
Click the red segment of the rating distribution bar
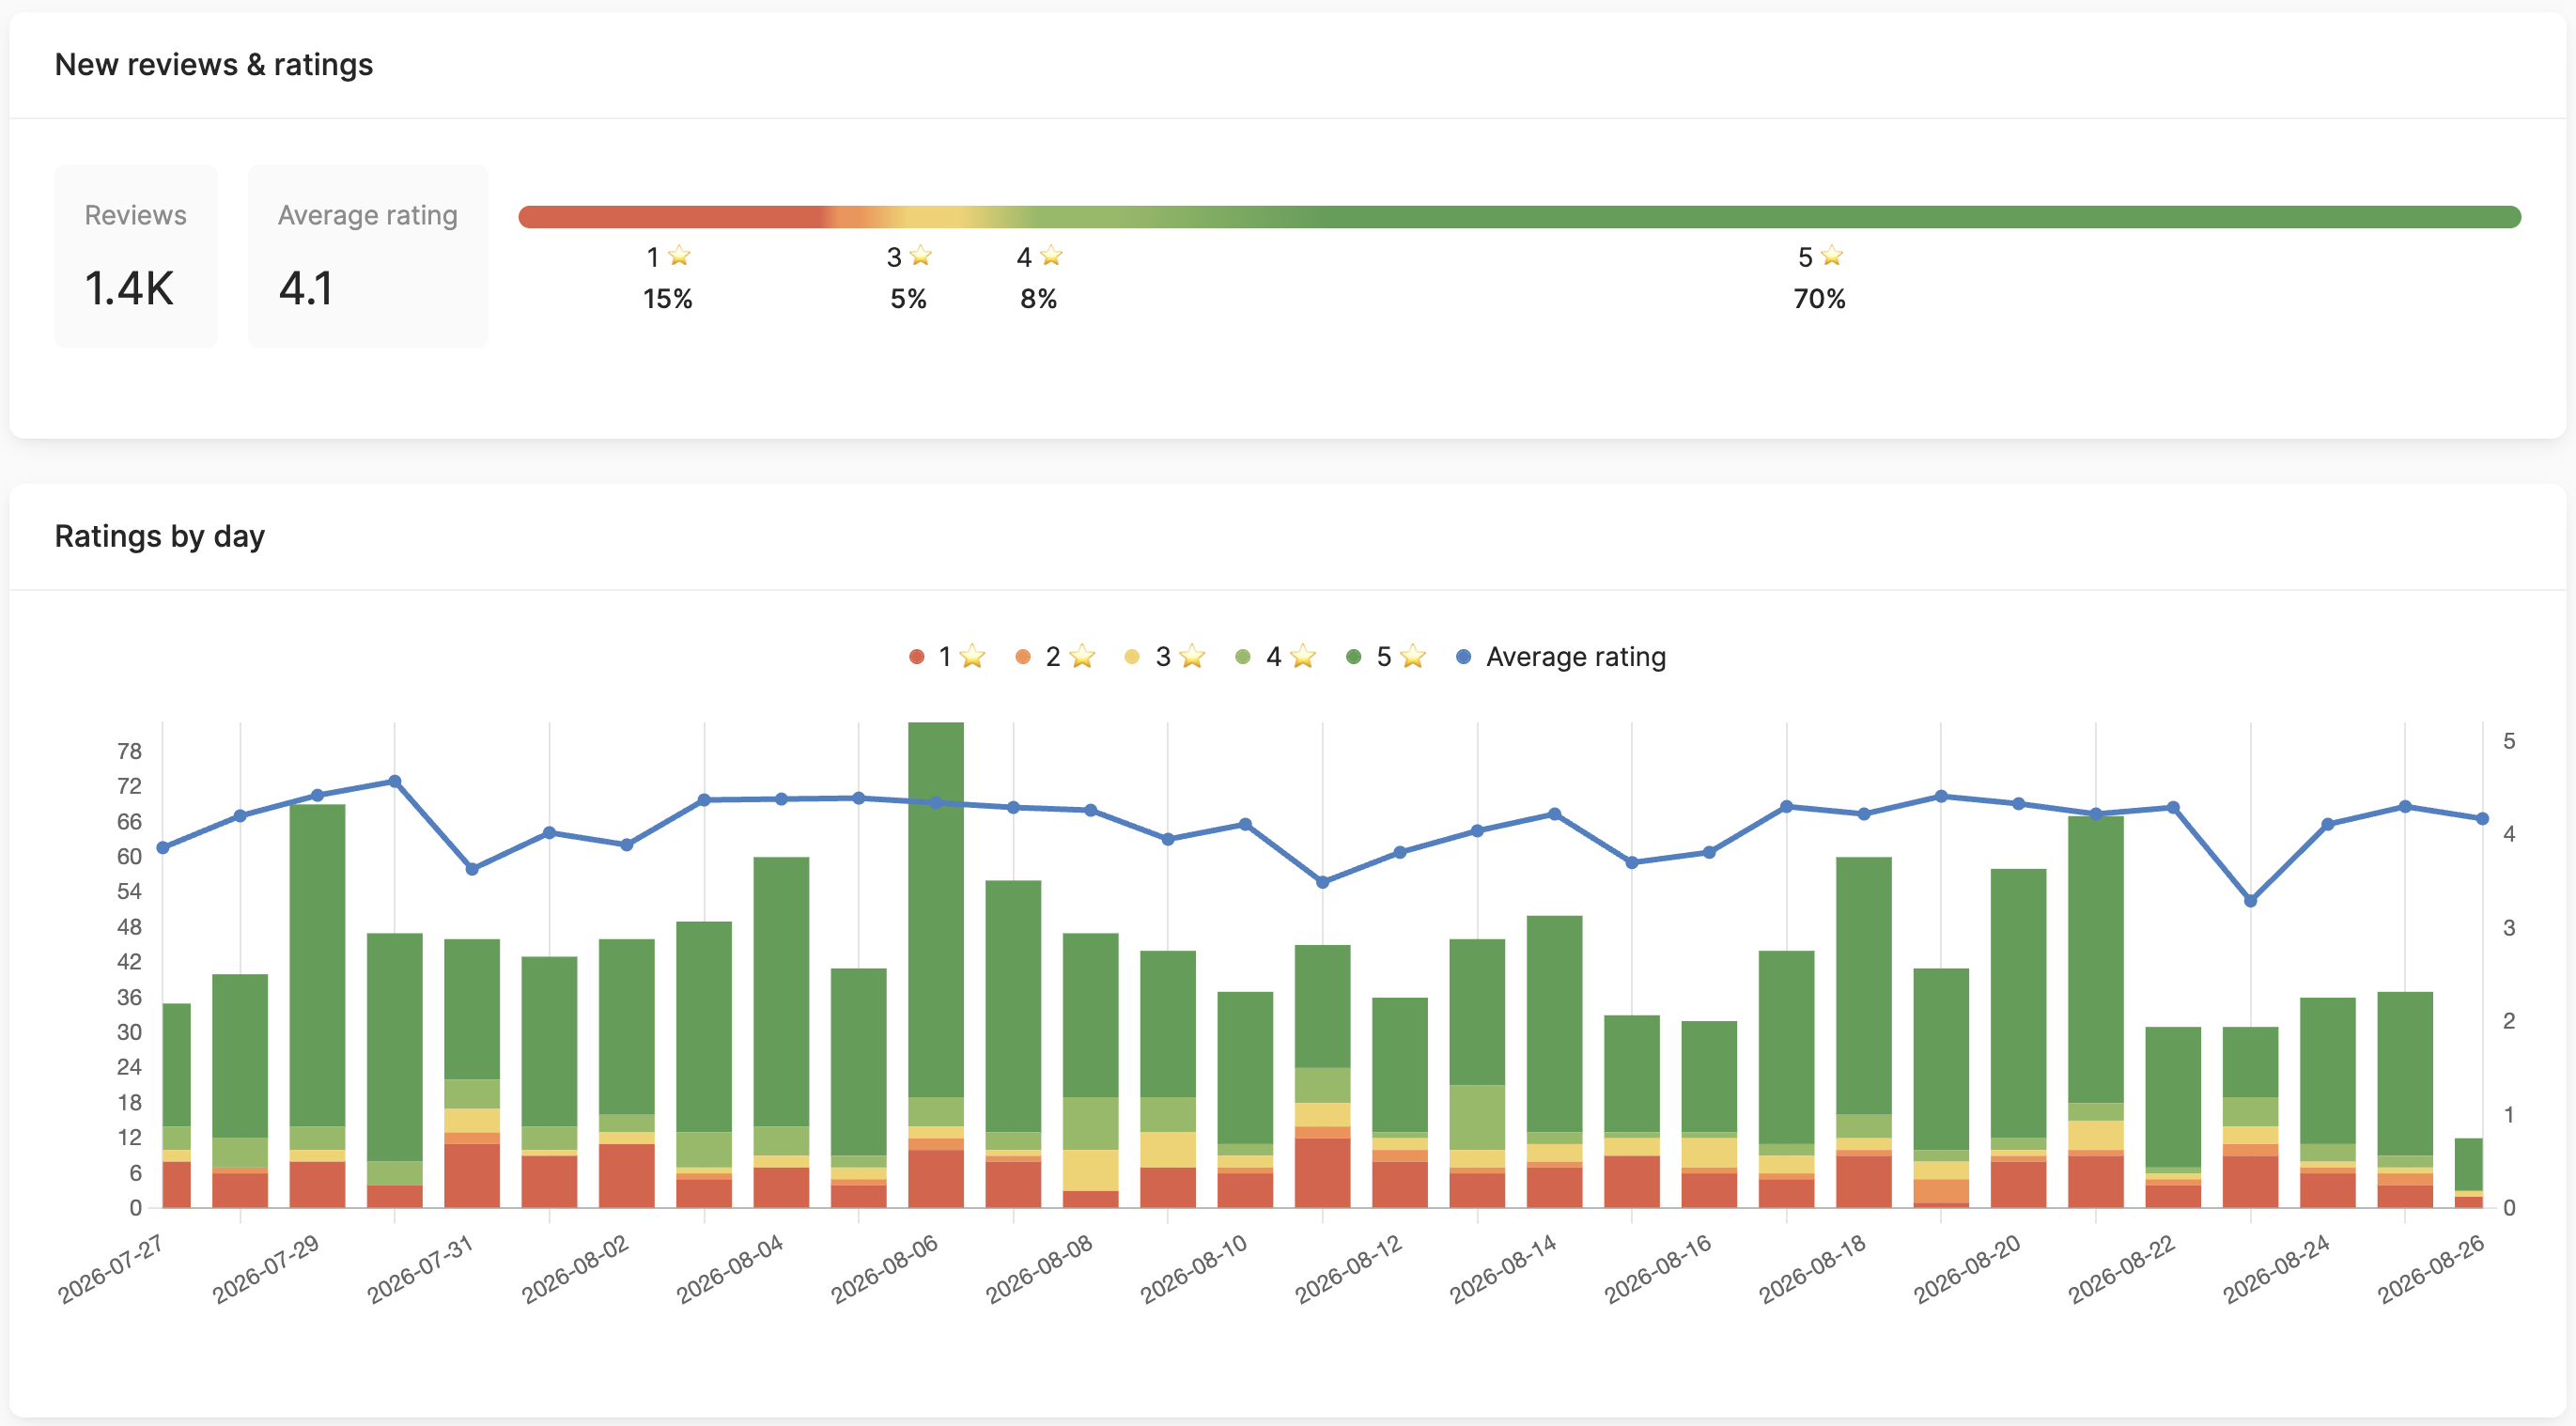(670, 217)
